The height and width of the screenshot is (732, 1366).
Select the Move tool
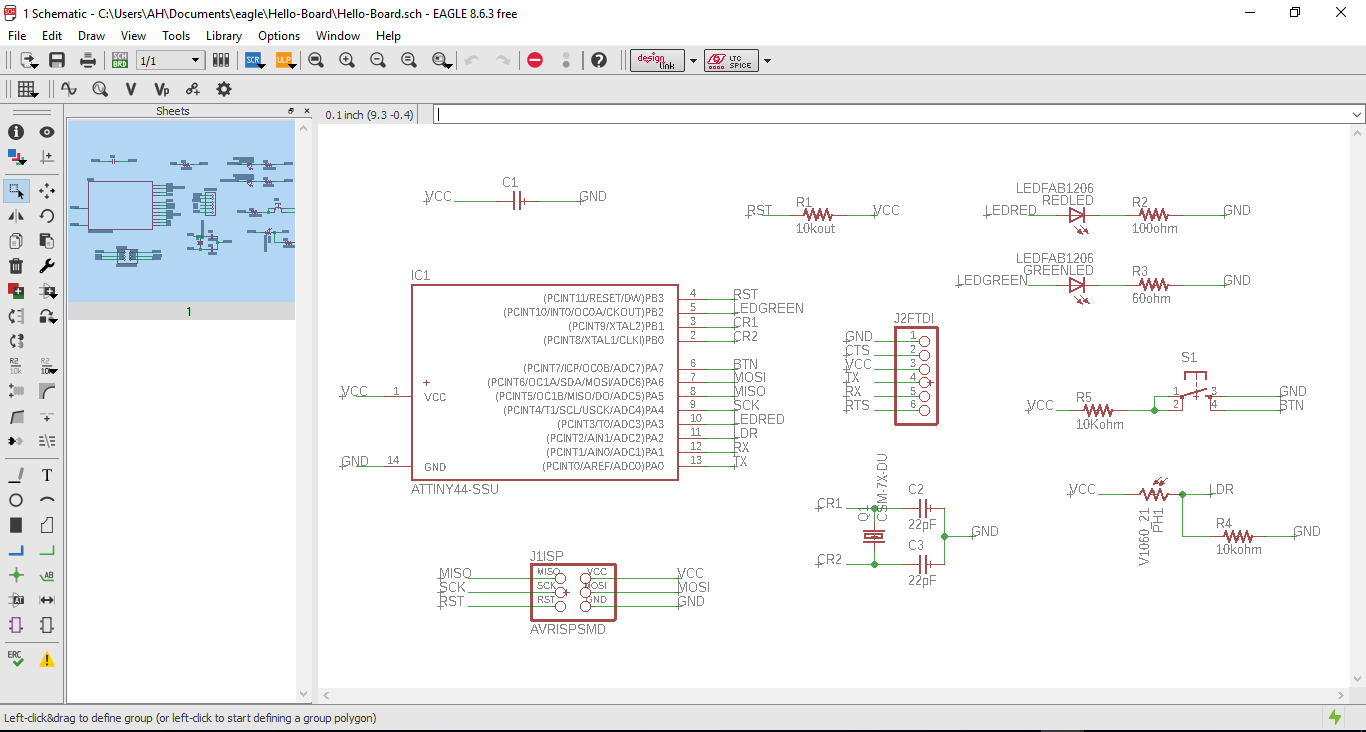[47, 190]
